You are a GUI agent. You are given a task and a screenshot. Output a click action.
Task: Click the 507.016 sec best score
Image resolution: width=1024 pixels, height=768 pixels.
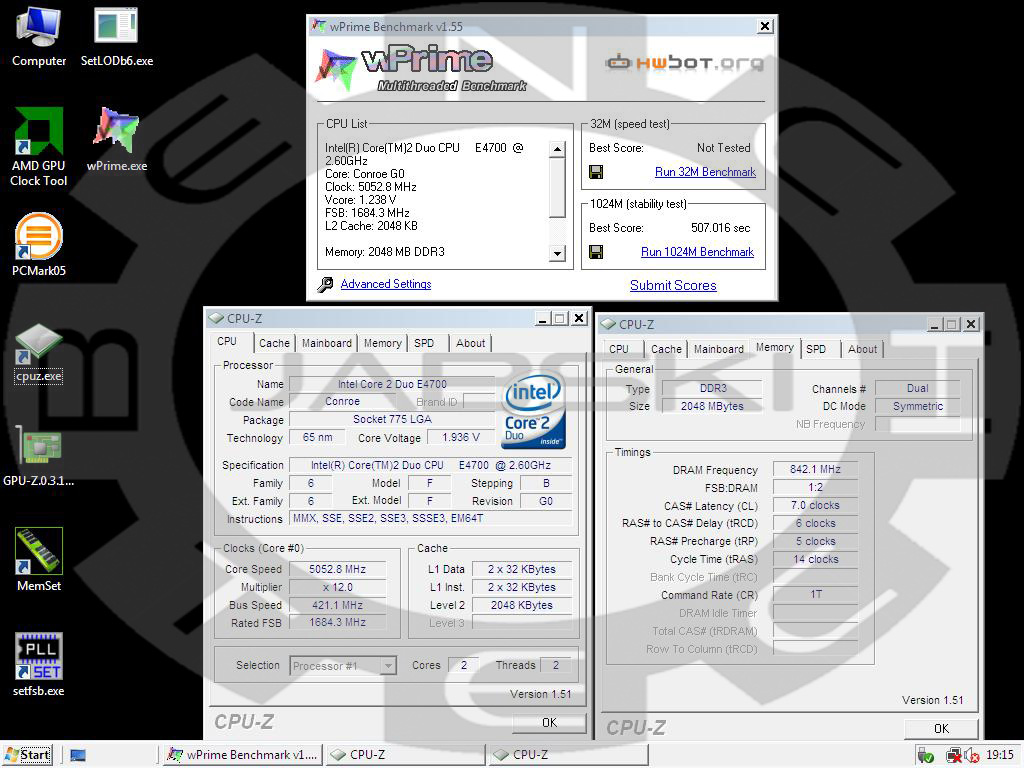(x=720, y=228)
